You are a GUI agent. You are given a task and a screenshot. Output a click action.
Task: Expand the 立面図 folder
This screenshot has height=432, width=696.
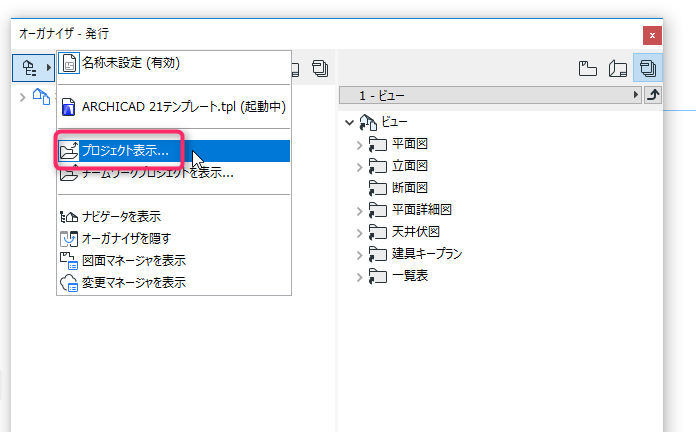coord(360,167)
